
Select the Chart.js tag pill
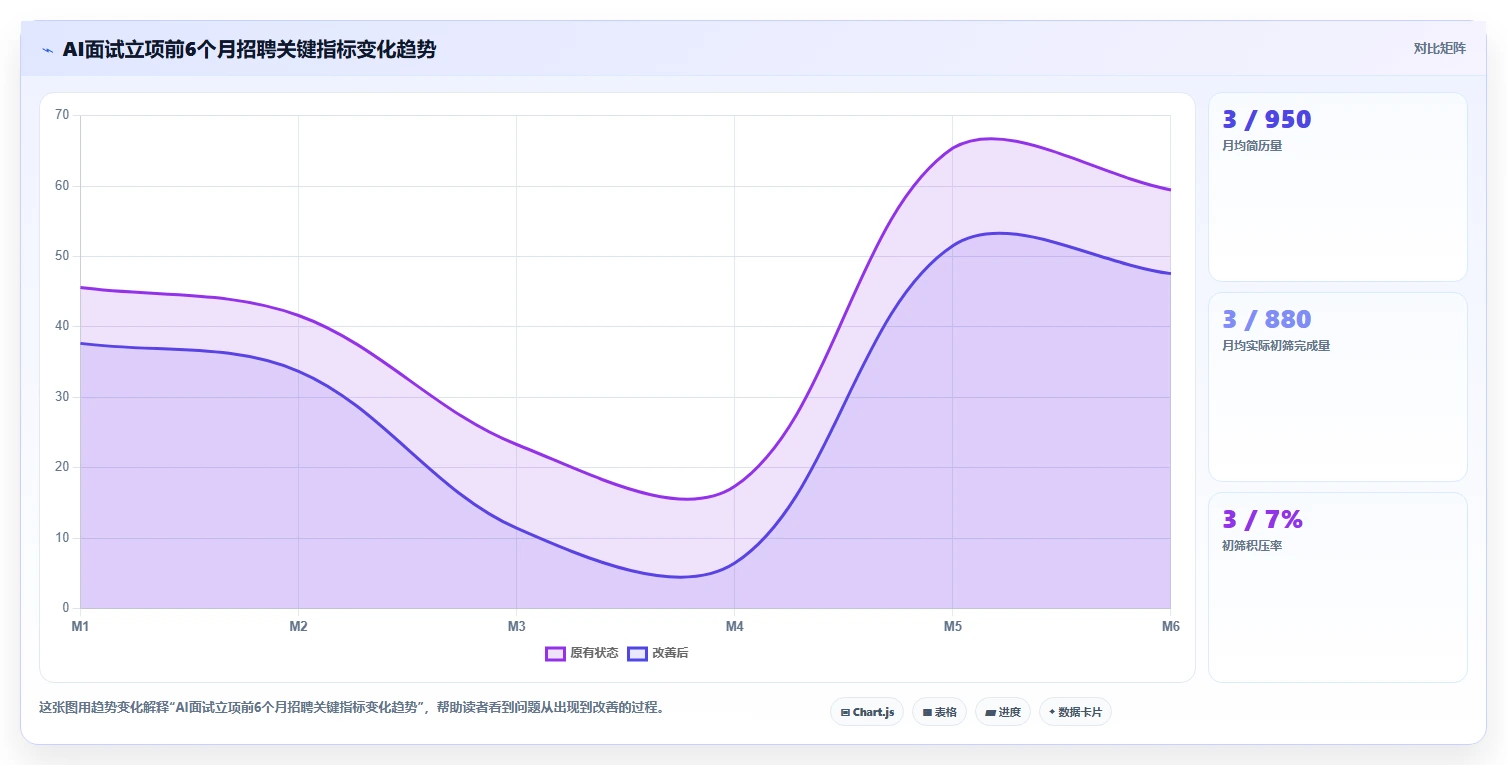pyautogui.click(x=867, y=712)
